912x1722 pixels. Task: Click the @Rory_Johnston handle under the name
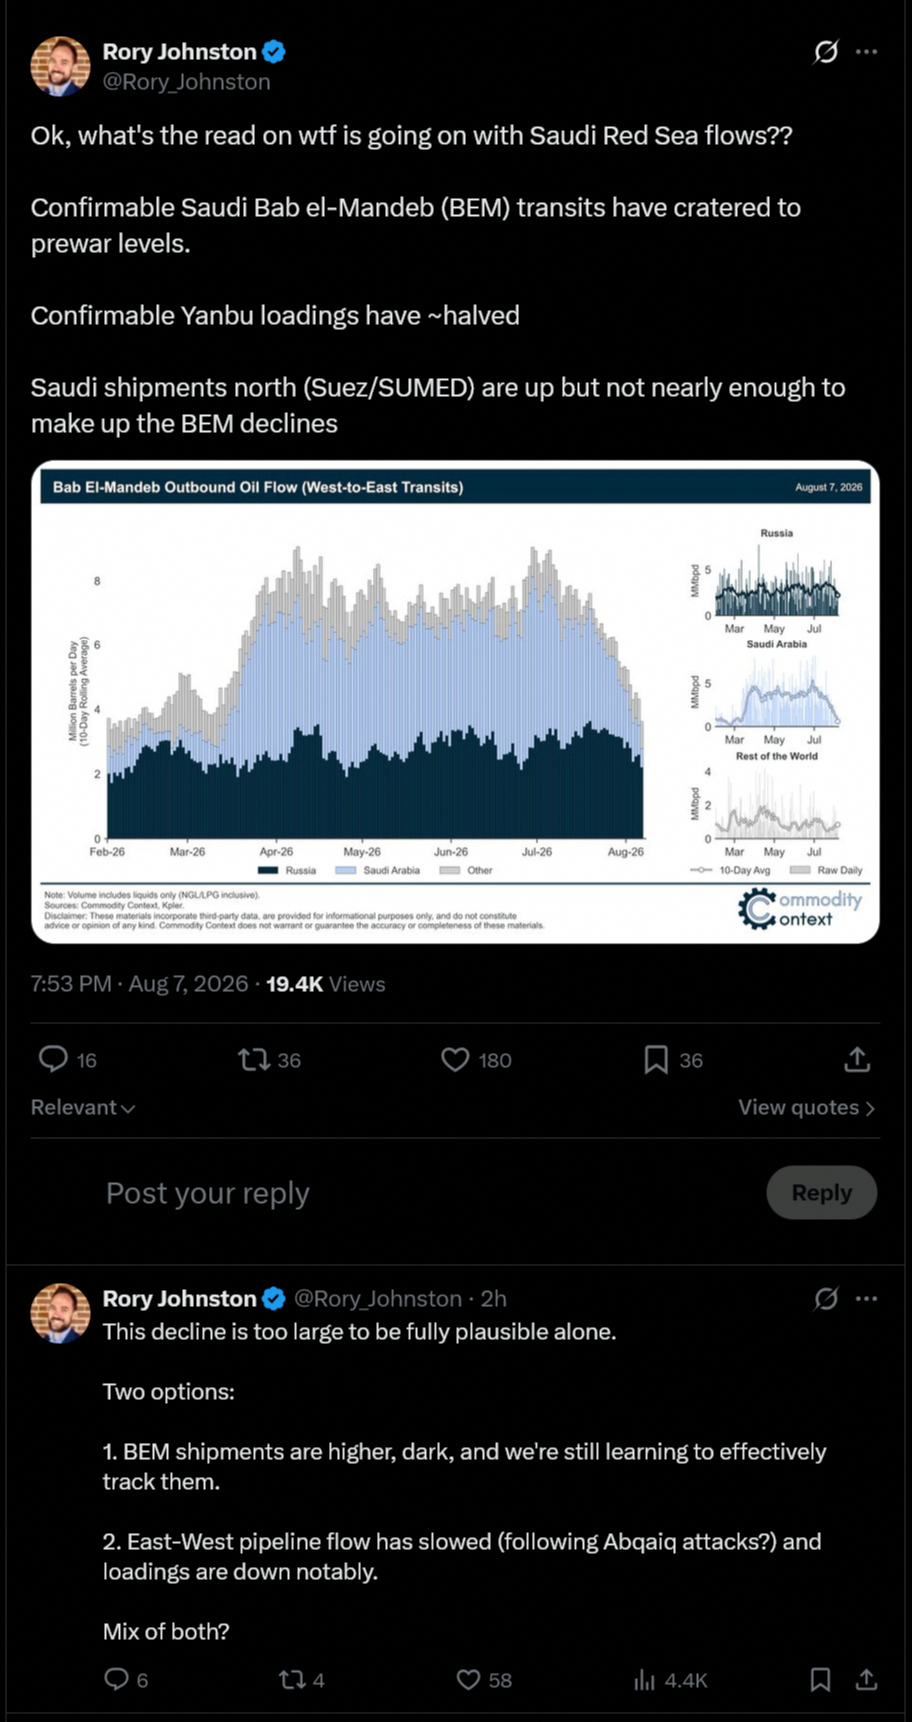[187, 82]
